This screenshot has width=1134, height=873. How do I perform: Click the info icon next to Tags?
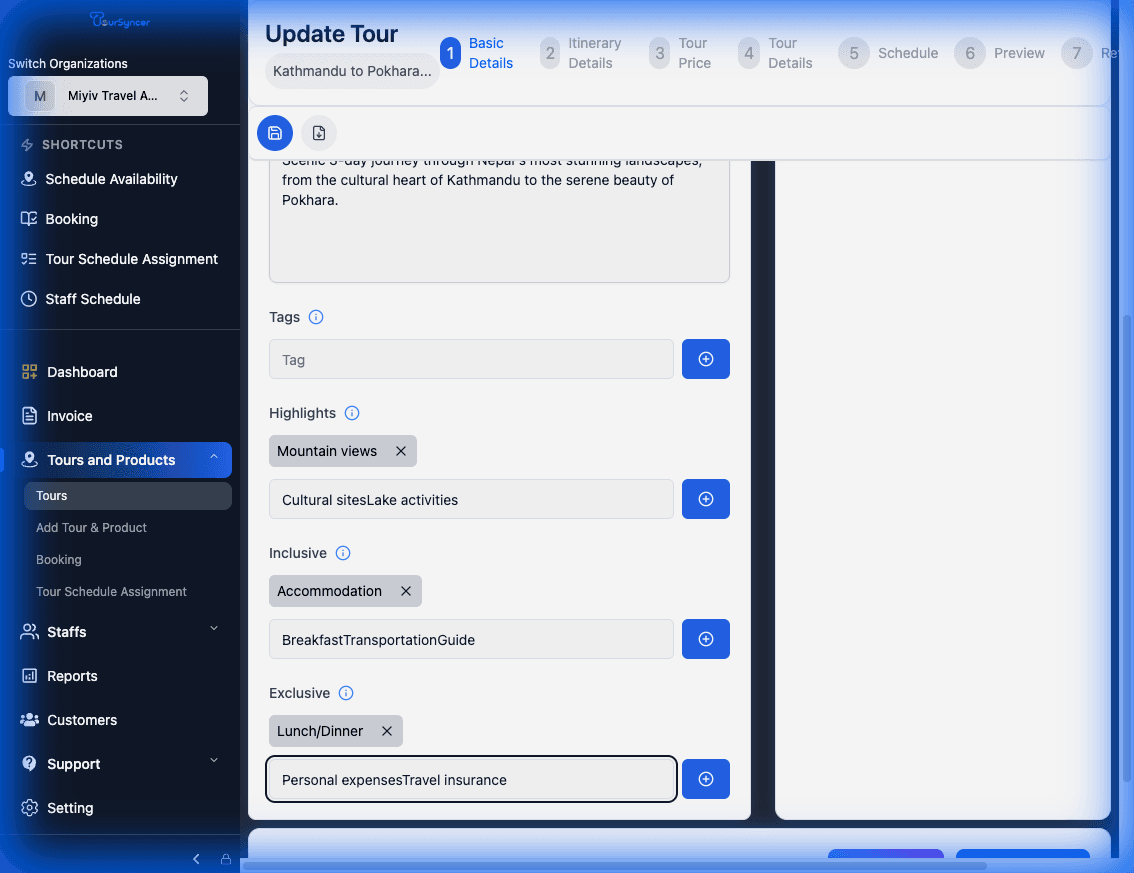[316, 317]
